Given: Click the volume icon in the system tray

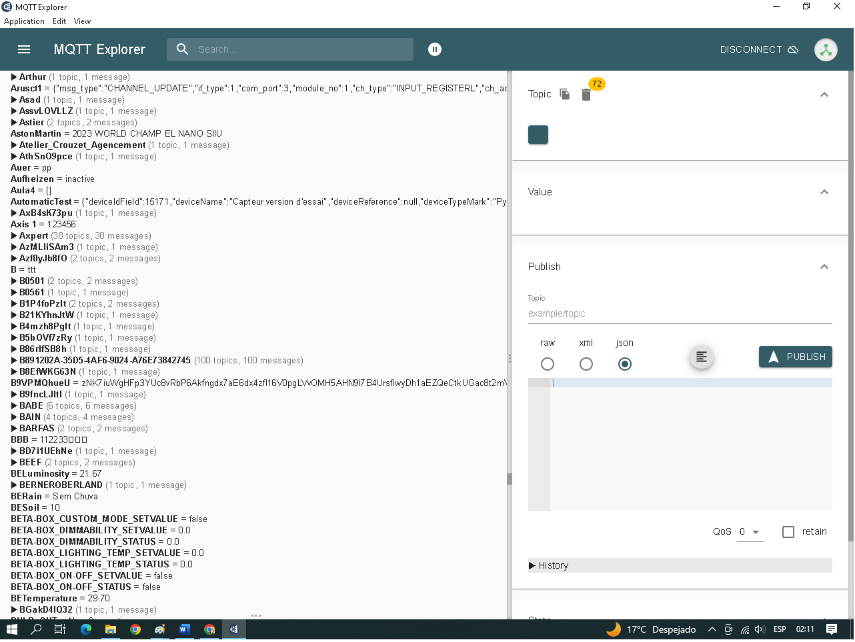Looking at the screenshot, I should (760, 629).
